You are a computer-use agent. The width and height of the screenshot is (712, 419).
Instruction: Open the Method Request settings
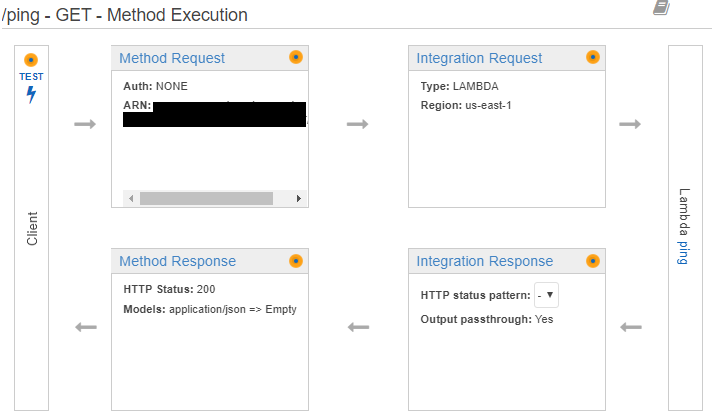tap(172, 58)
